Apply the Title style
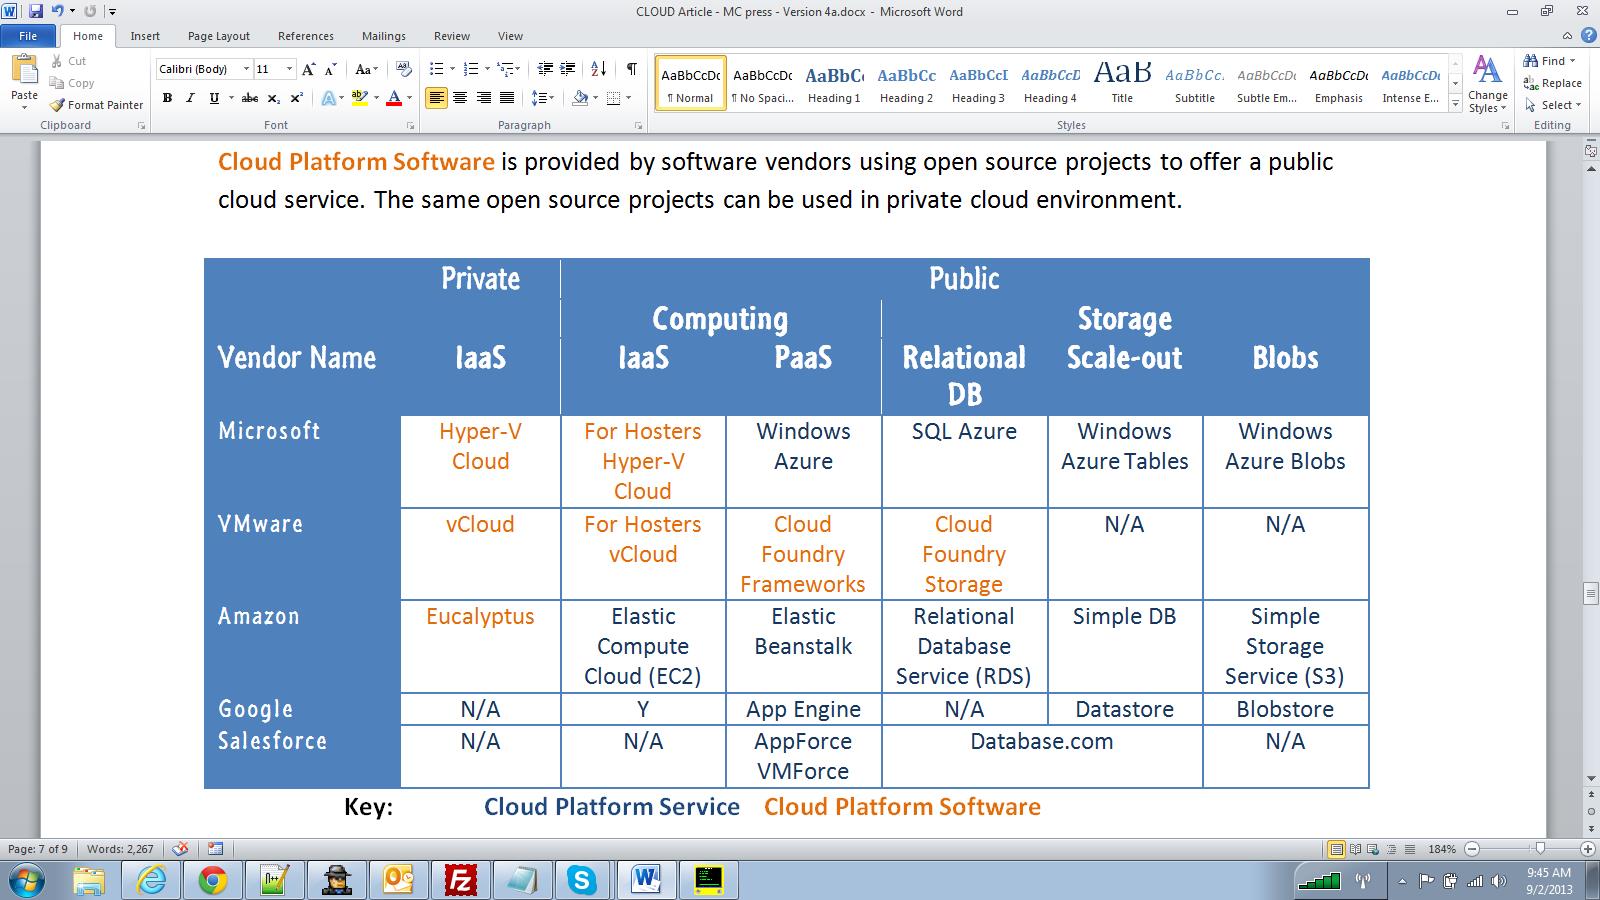The height and width of the screenshot is (900, 1600). click(x=1122, y=83)
